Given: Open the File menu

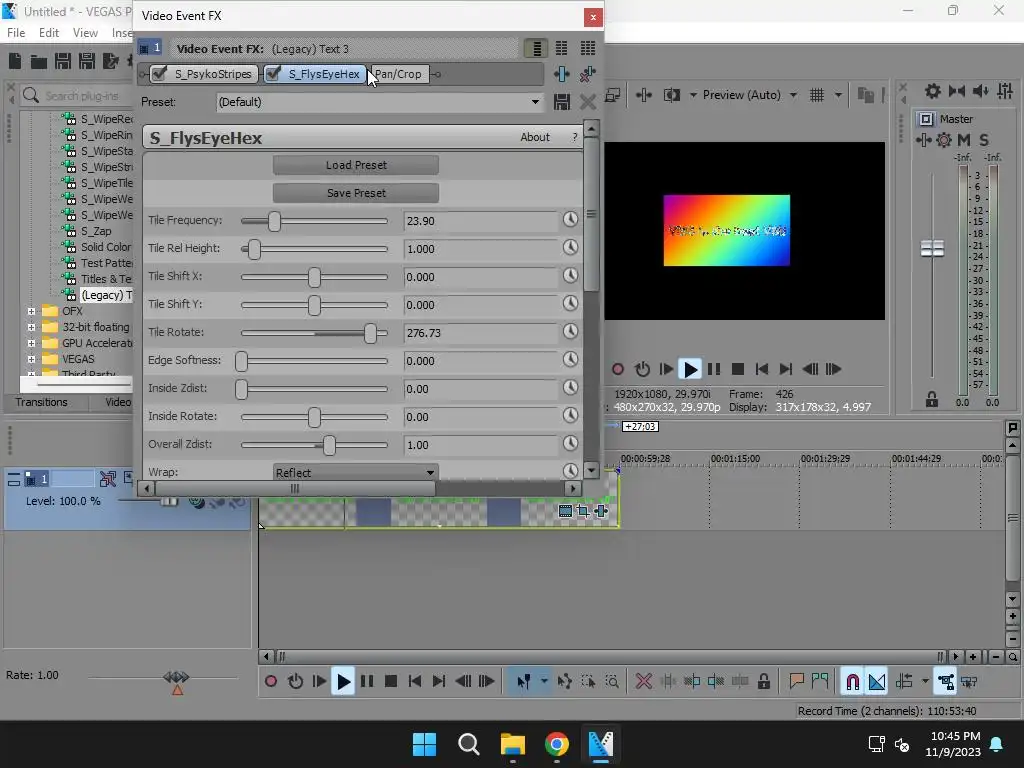Looking at the screenshot, I should 16,33.
